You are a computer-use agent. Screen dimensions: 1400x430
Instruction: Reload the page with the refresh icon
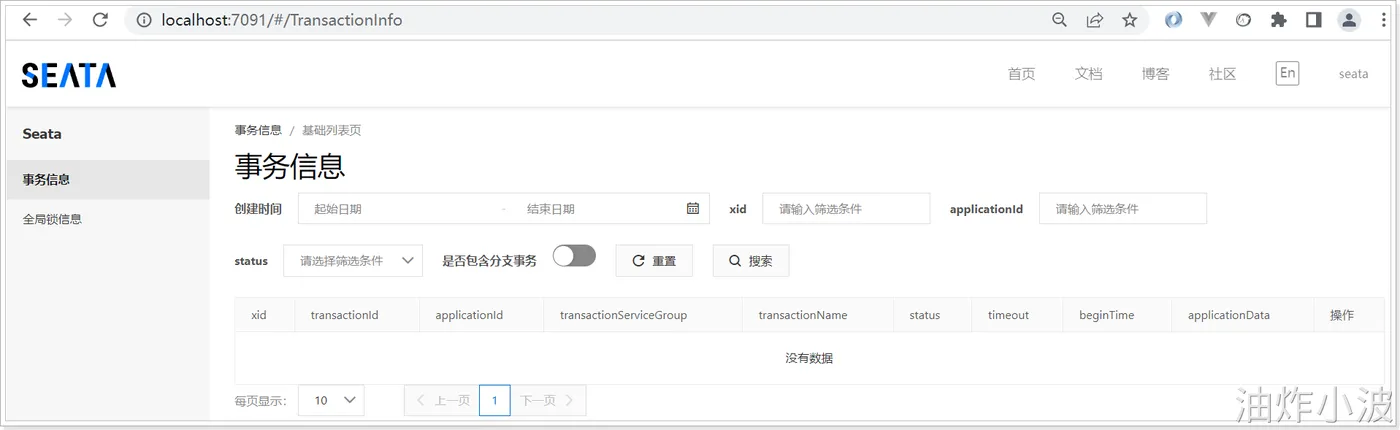pyautogui.click(x=100, y=20)
